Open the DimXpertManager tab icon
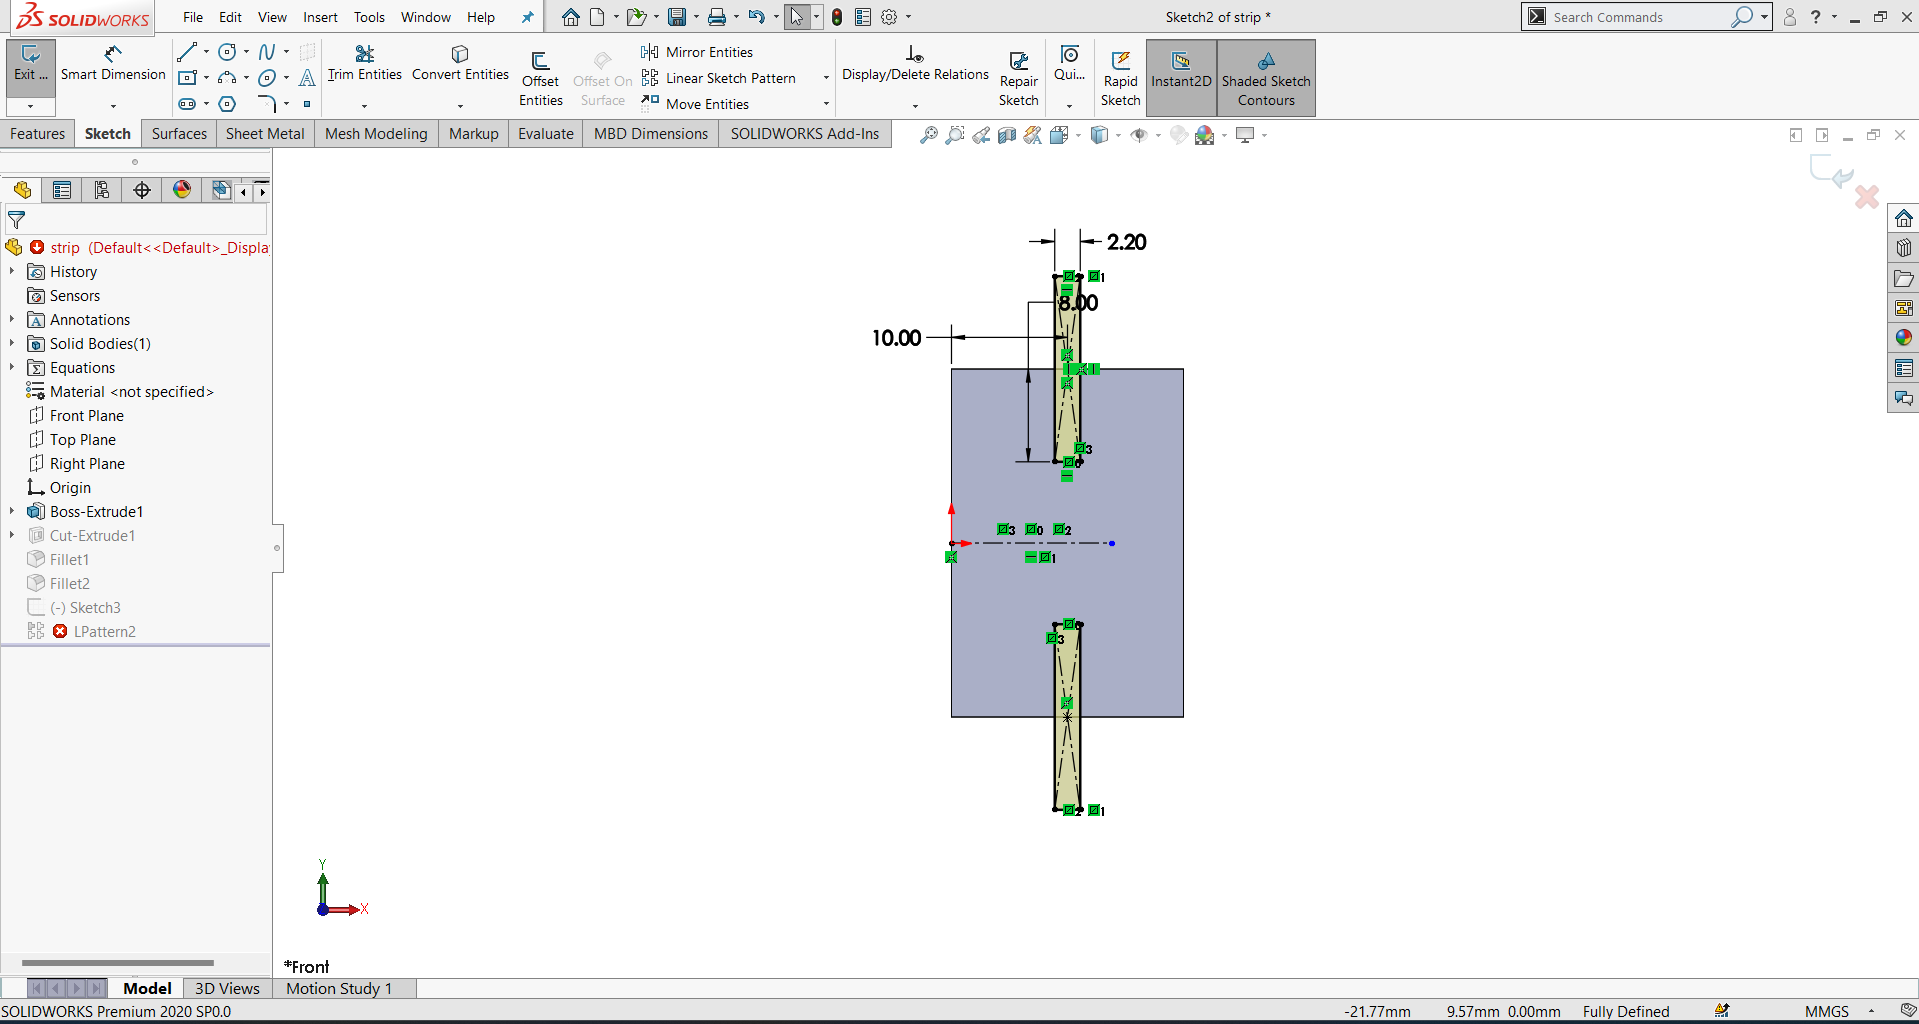The image size is (1919, 1024). coord(142,190)
